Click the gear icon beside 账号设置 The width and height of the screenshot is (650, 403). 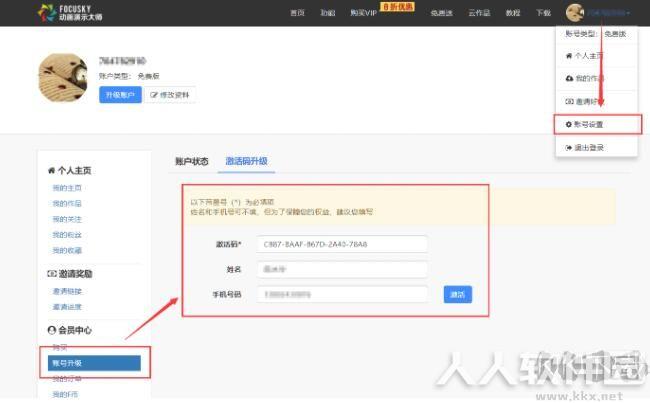tap(568, 124)
